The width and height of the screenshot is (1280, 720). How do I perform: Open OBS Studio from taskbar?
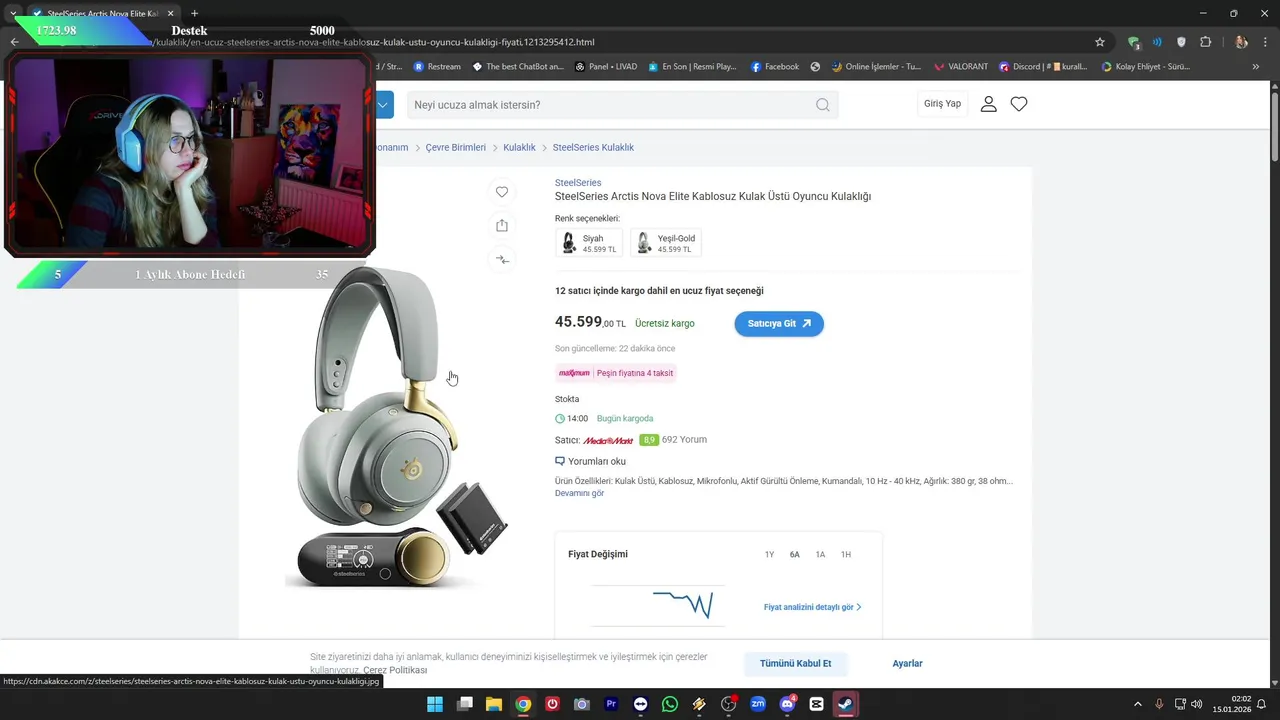coord(729,704)
